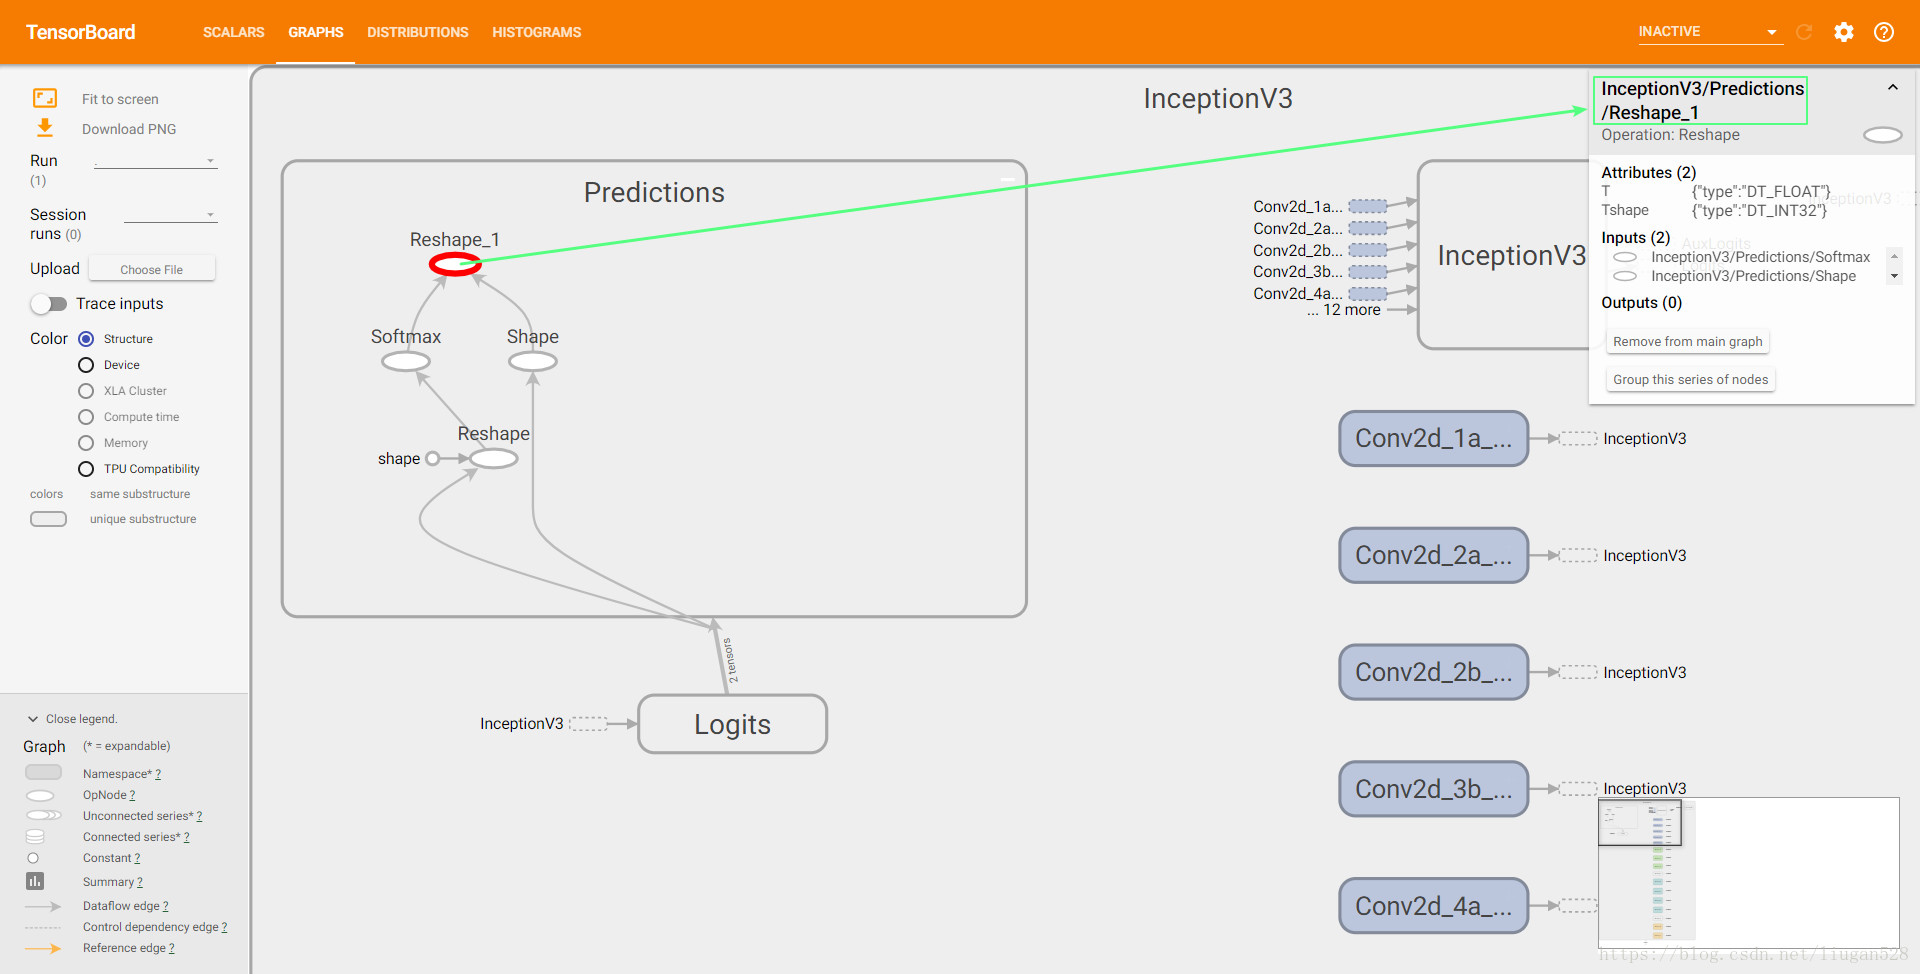
Task: Open the Run dropdown
Action: tap(155, 160)
